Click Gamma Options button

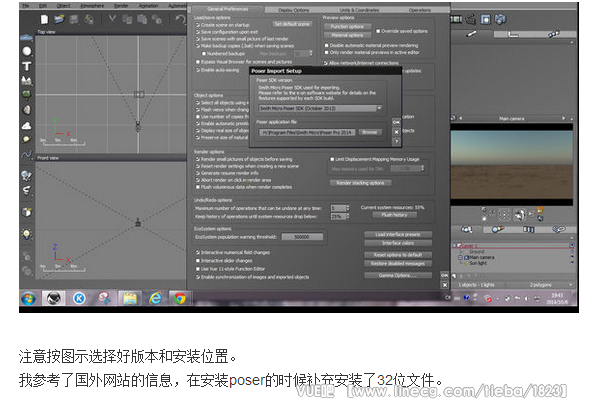point(398,276)
